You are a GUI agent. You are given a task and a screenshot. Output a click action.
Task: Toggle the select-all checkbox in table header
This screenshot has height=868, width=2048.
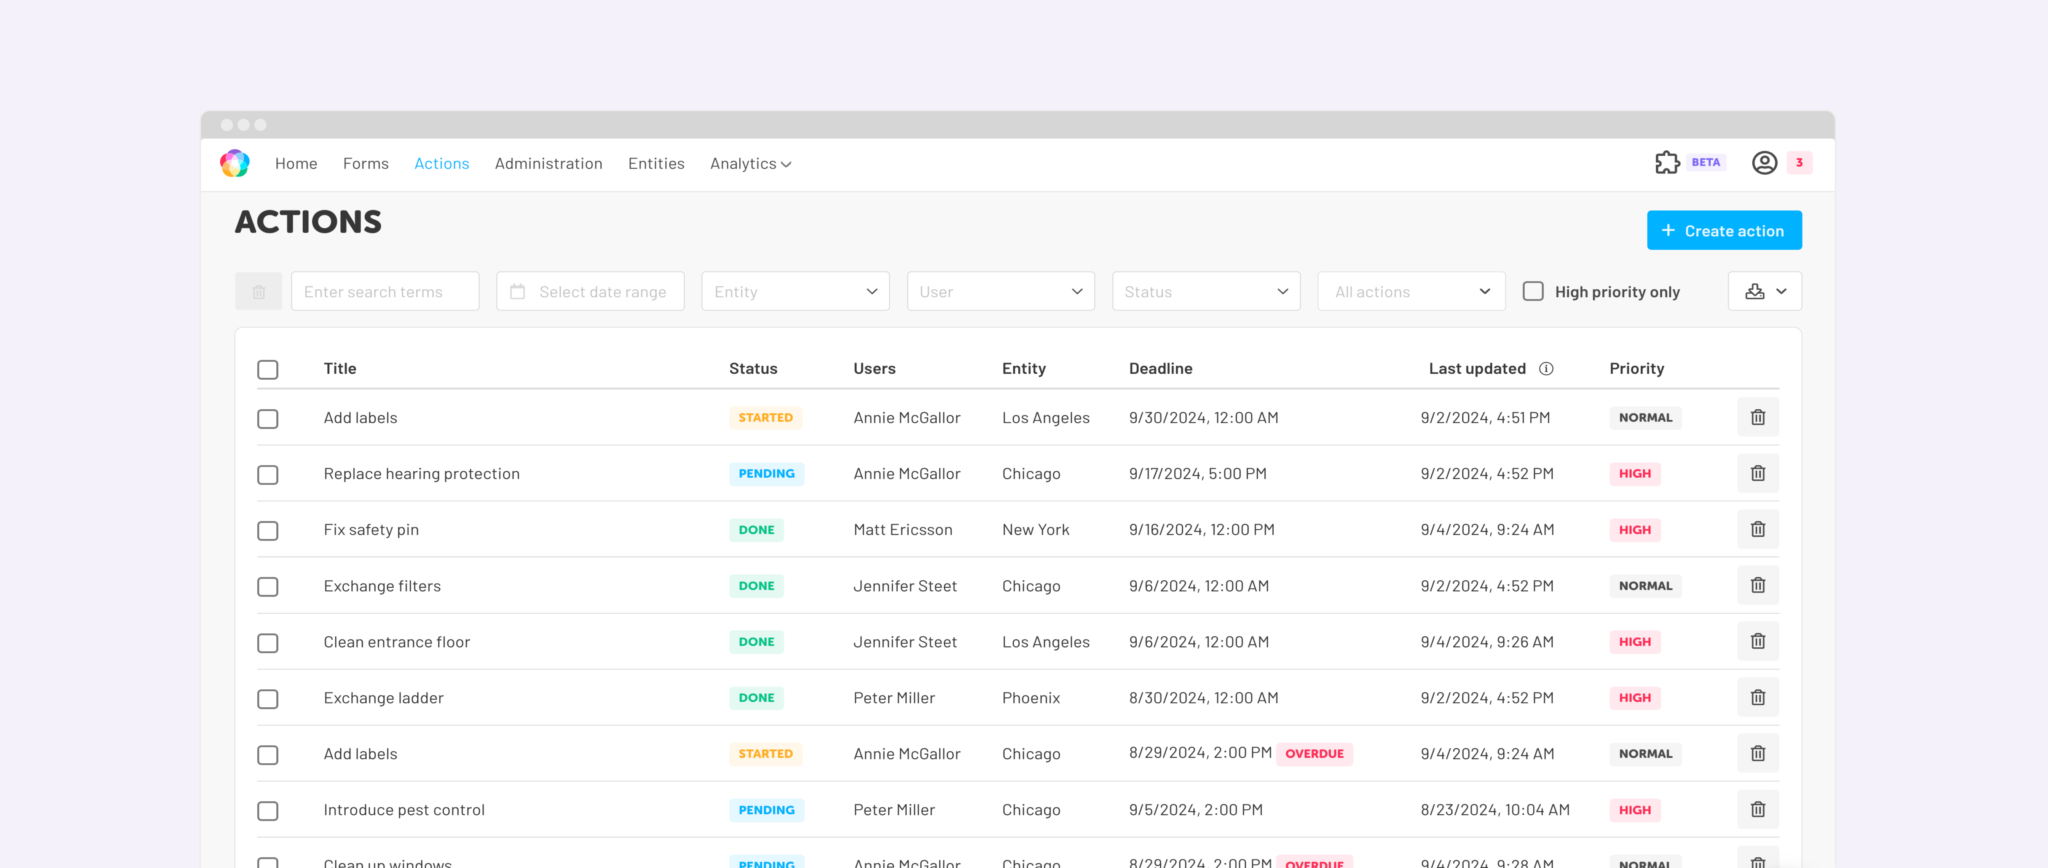pyautogui.click(x=268, y=369)
